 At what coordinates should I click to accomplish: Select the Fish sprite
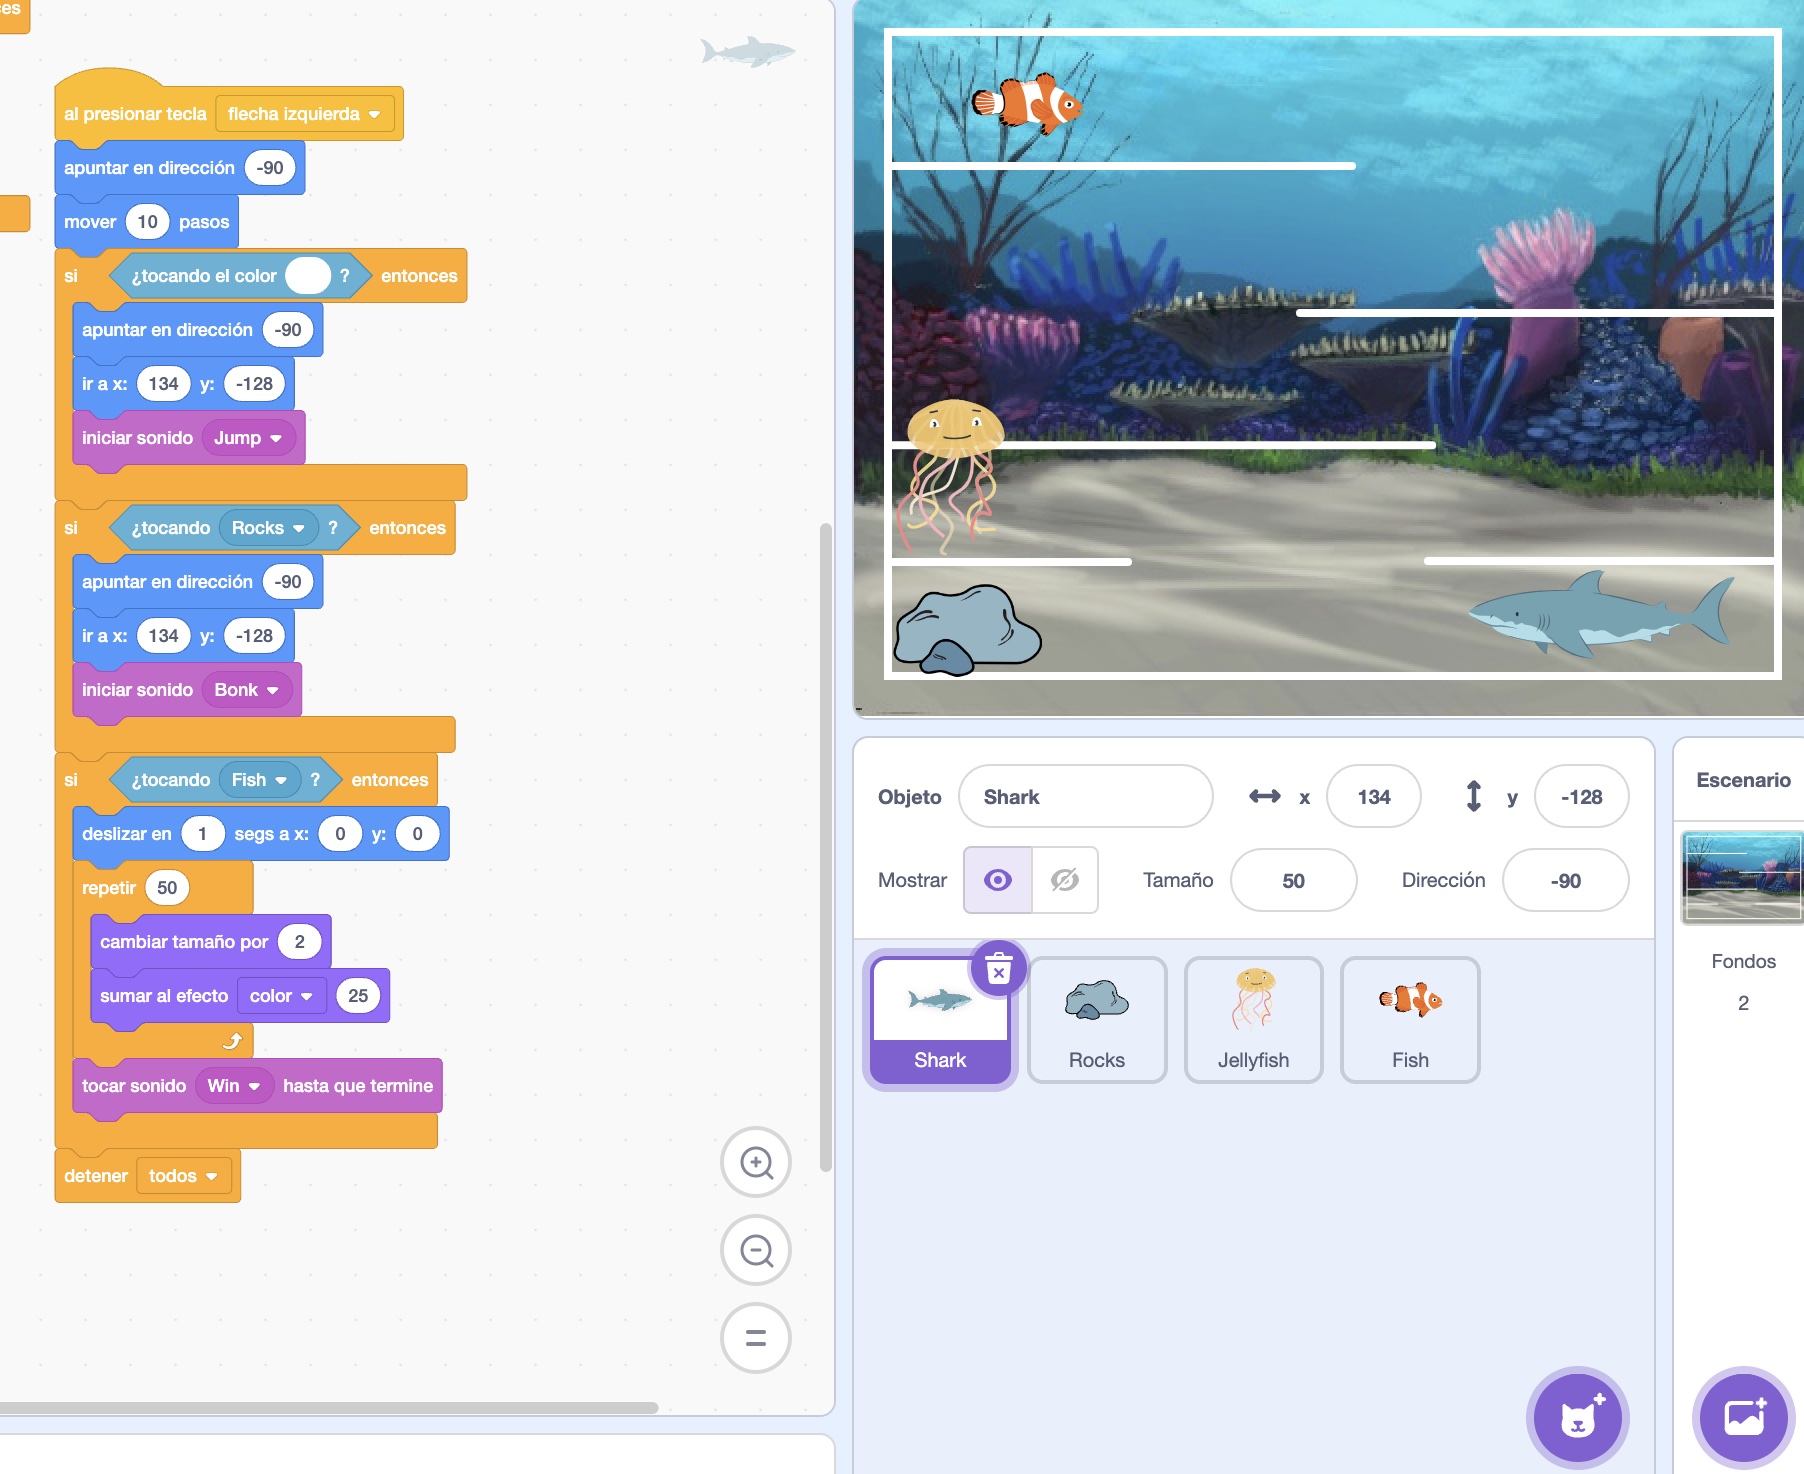click(1410, 1019)
